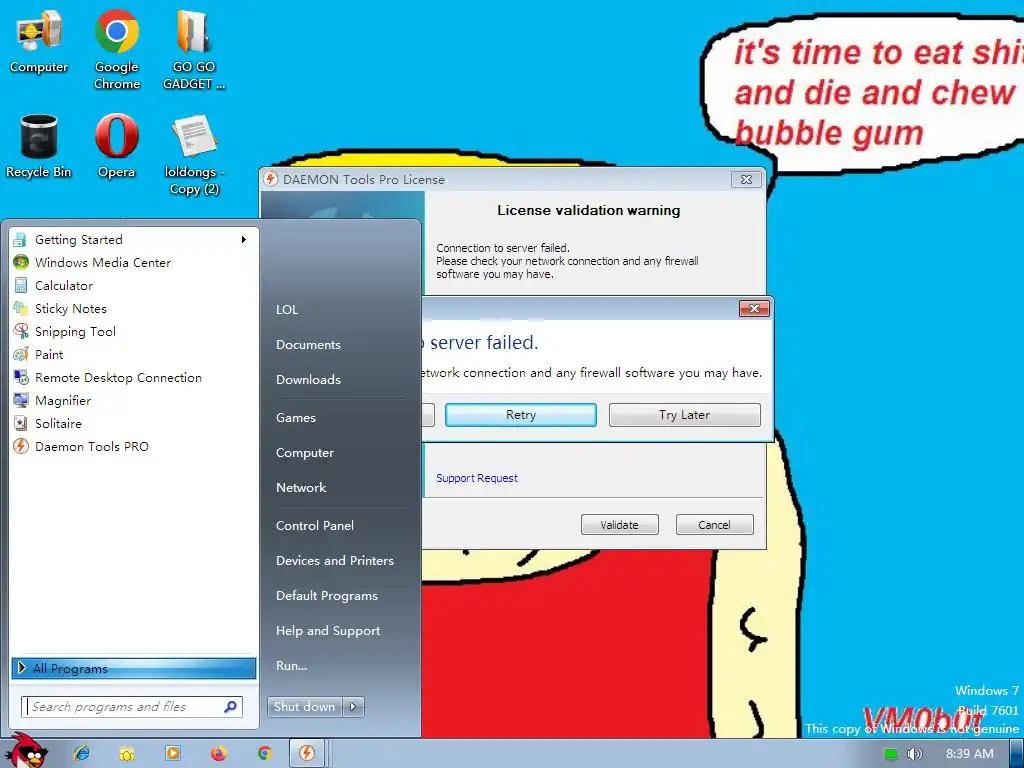This screenshot has height=768, width=1024.
Task: Open the Shut down options arrow
Action: click(353, 707)
